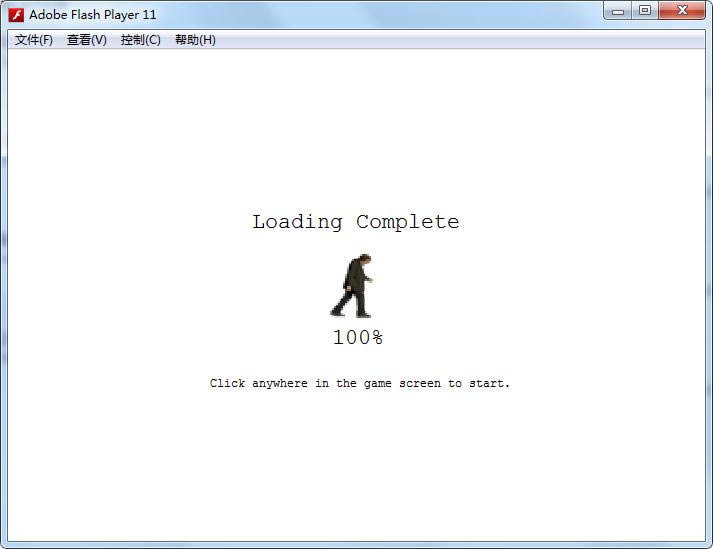Close the Adobe Flash Player window
The image size is (713, 549).
pyautogui.click(x=684, y=11)
